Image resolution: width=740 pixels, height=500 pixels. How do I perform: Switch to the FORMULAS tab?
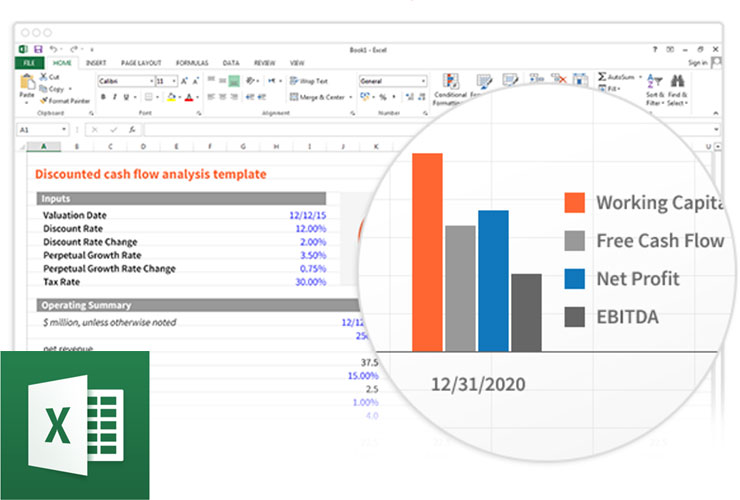coord(192,63)
